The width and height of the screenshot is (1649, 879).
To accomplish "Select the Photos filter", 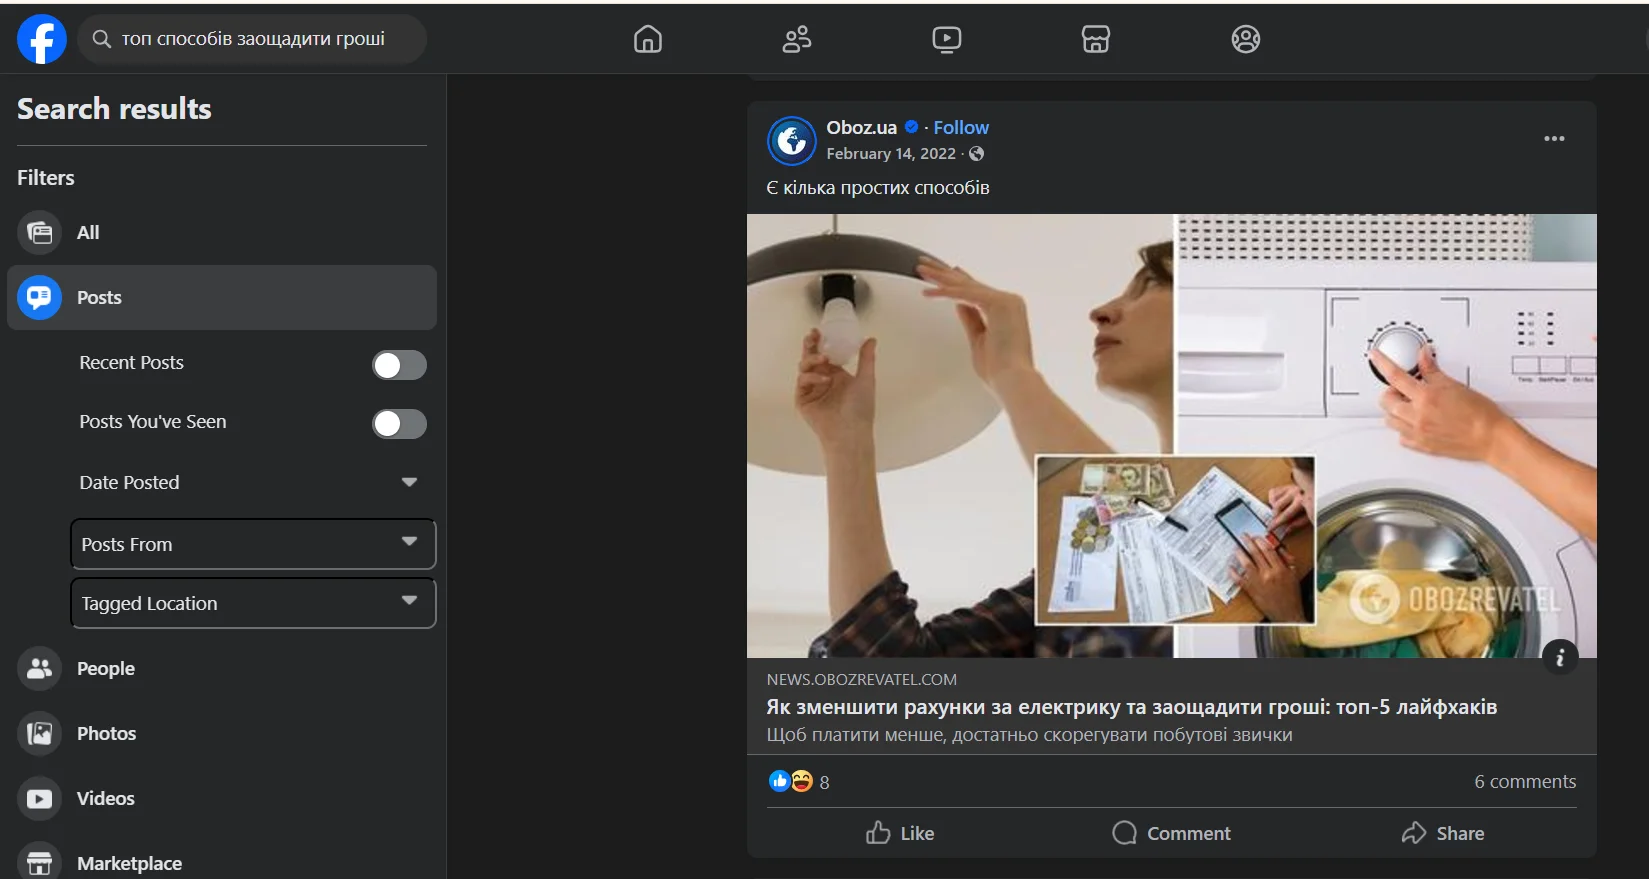I will (222, 733).
